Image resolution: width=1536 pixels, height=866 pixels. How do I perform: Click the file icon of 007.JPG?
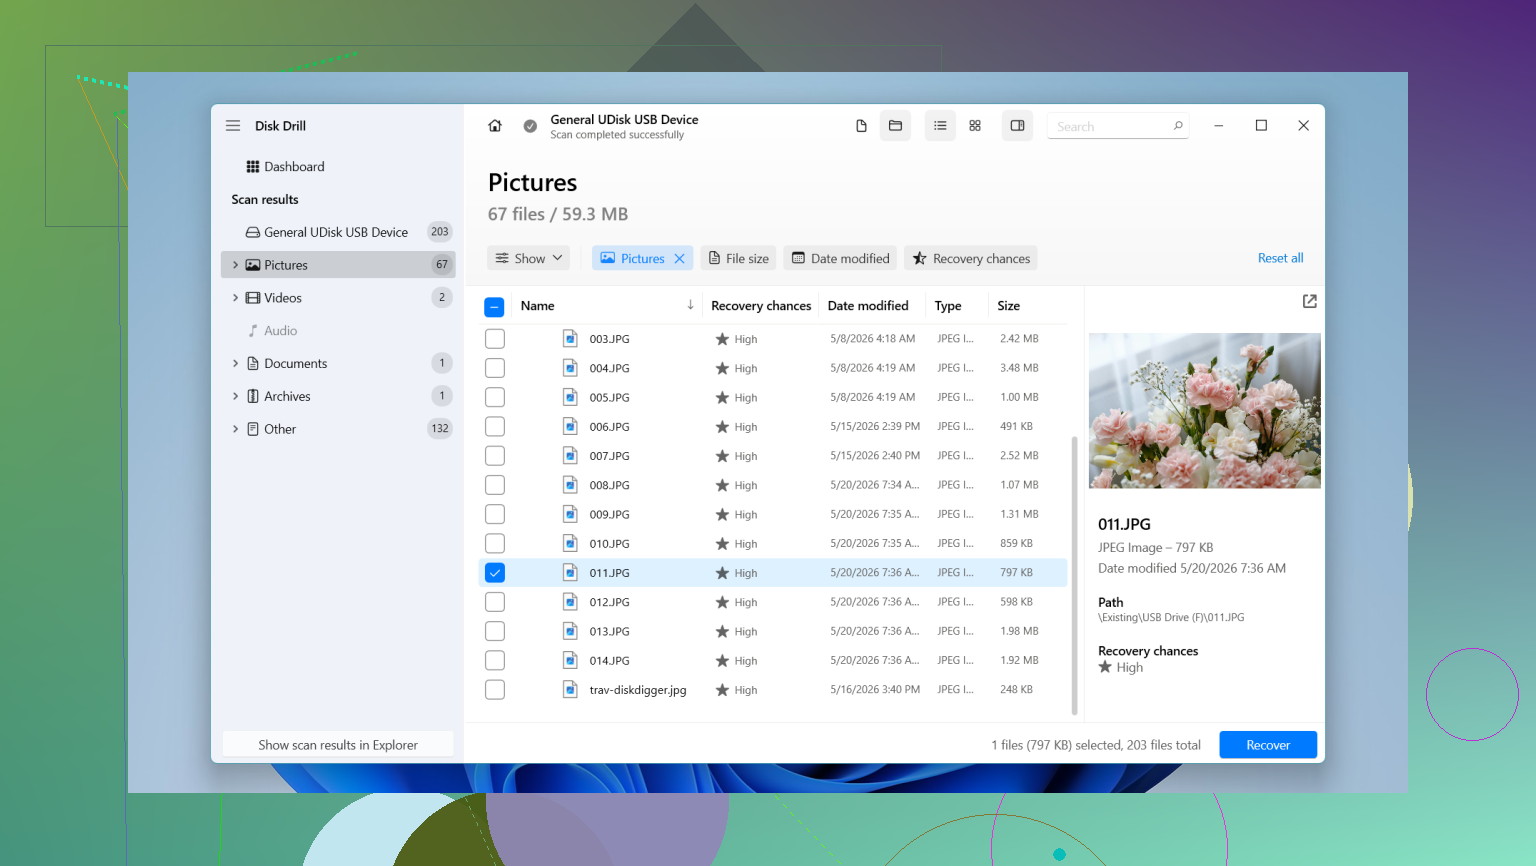click(570, 456)
